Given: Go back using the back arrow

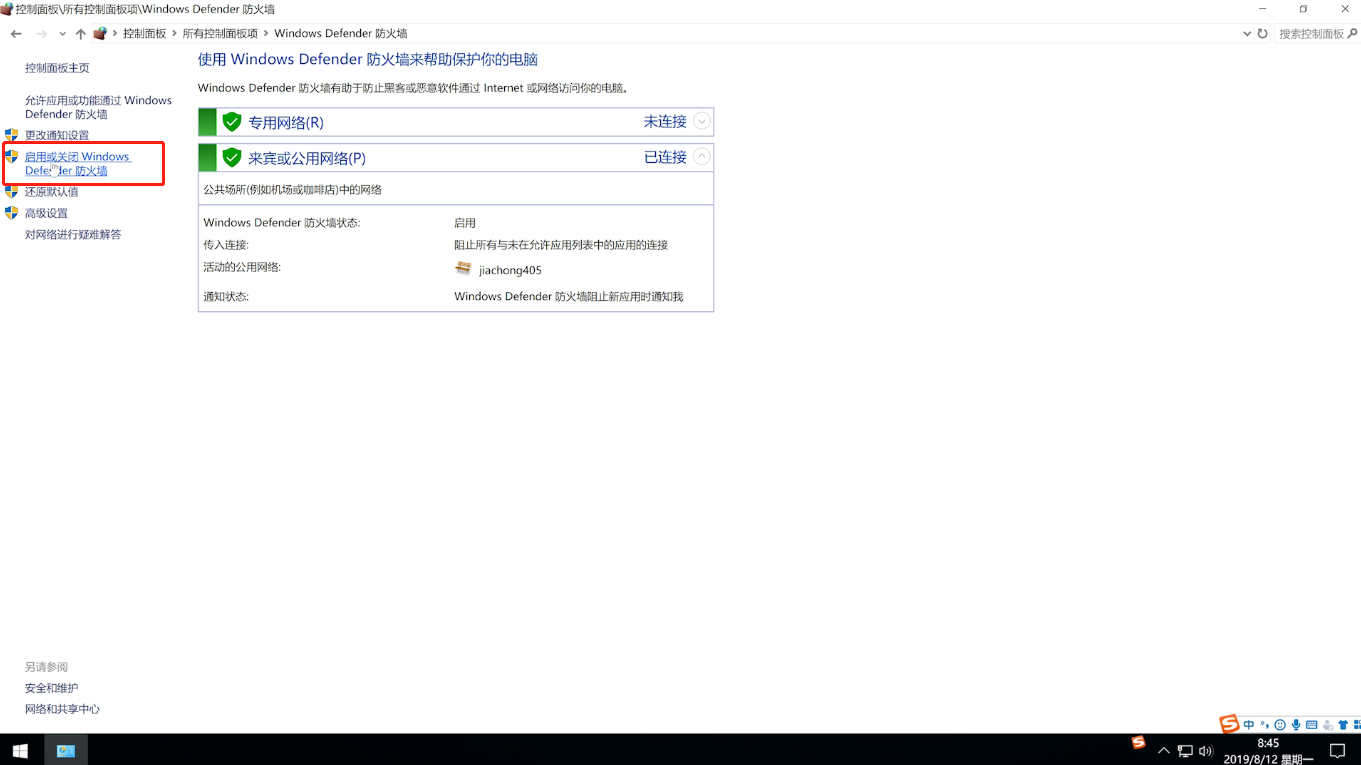Looking at the screenshot, I should (x=16, y=34).
